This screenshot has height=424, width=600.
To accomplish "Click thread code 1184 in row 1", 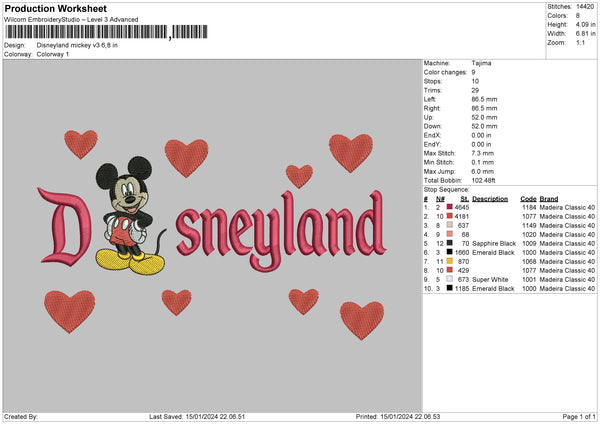I will coord(529,207).
